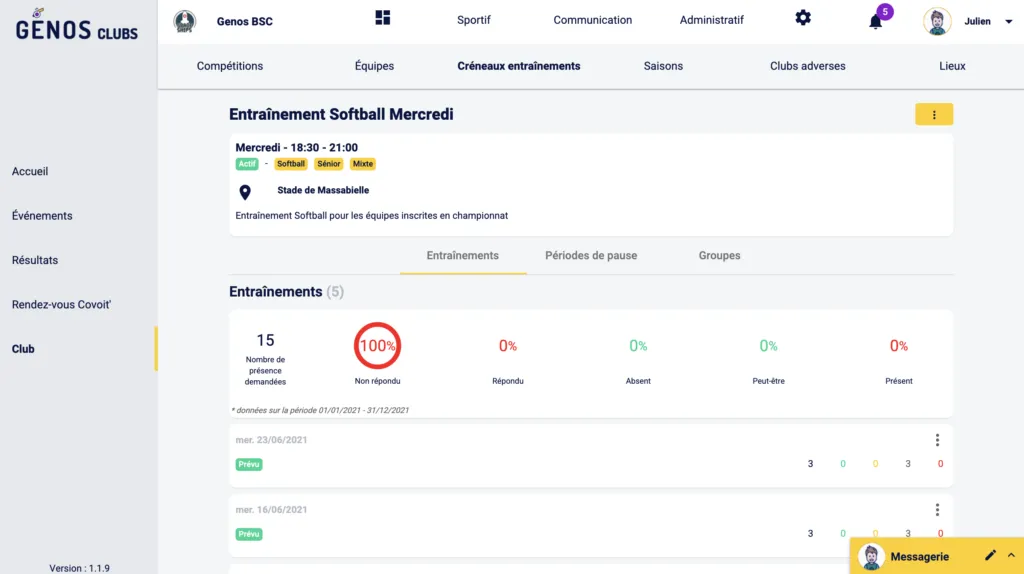Open the yellow training options menu button
The image size is (1024, 574).
934,115
